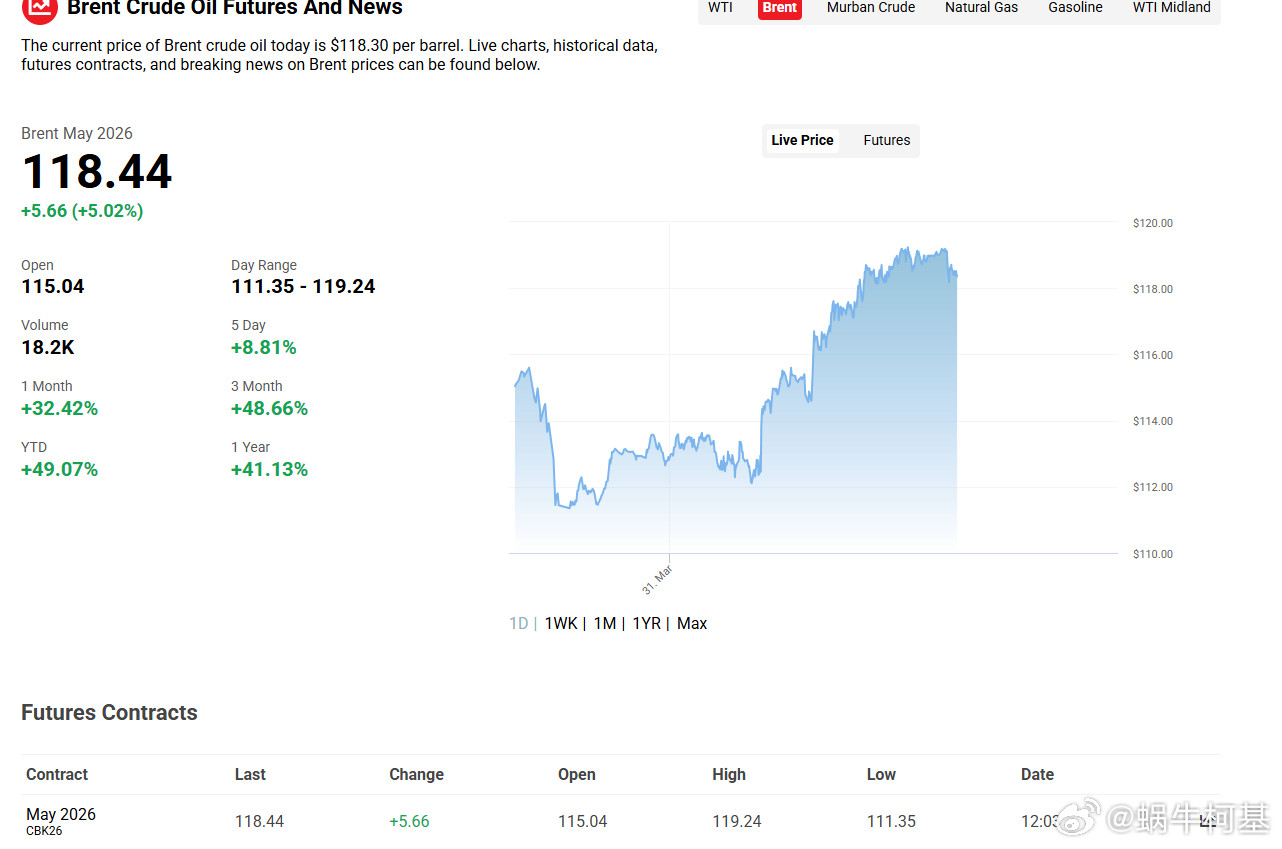
Task: Select the highlighted Brent tab
Action: (x=779, y=8)
